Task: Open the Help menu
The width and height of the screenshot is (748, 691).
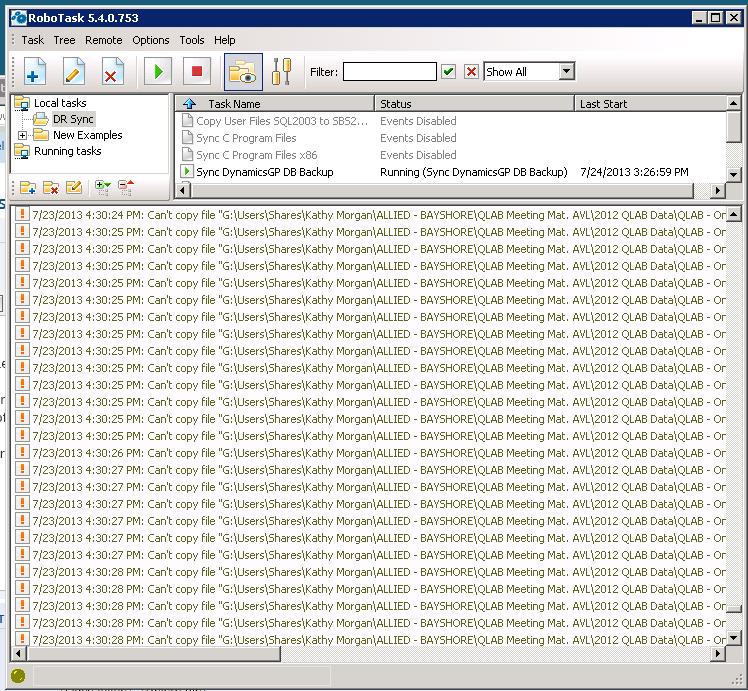Action: tap(225, 40)
